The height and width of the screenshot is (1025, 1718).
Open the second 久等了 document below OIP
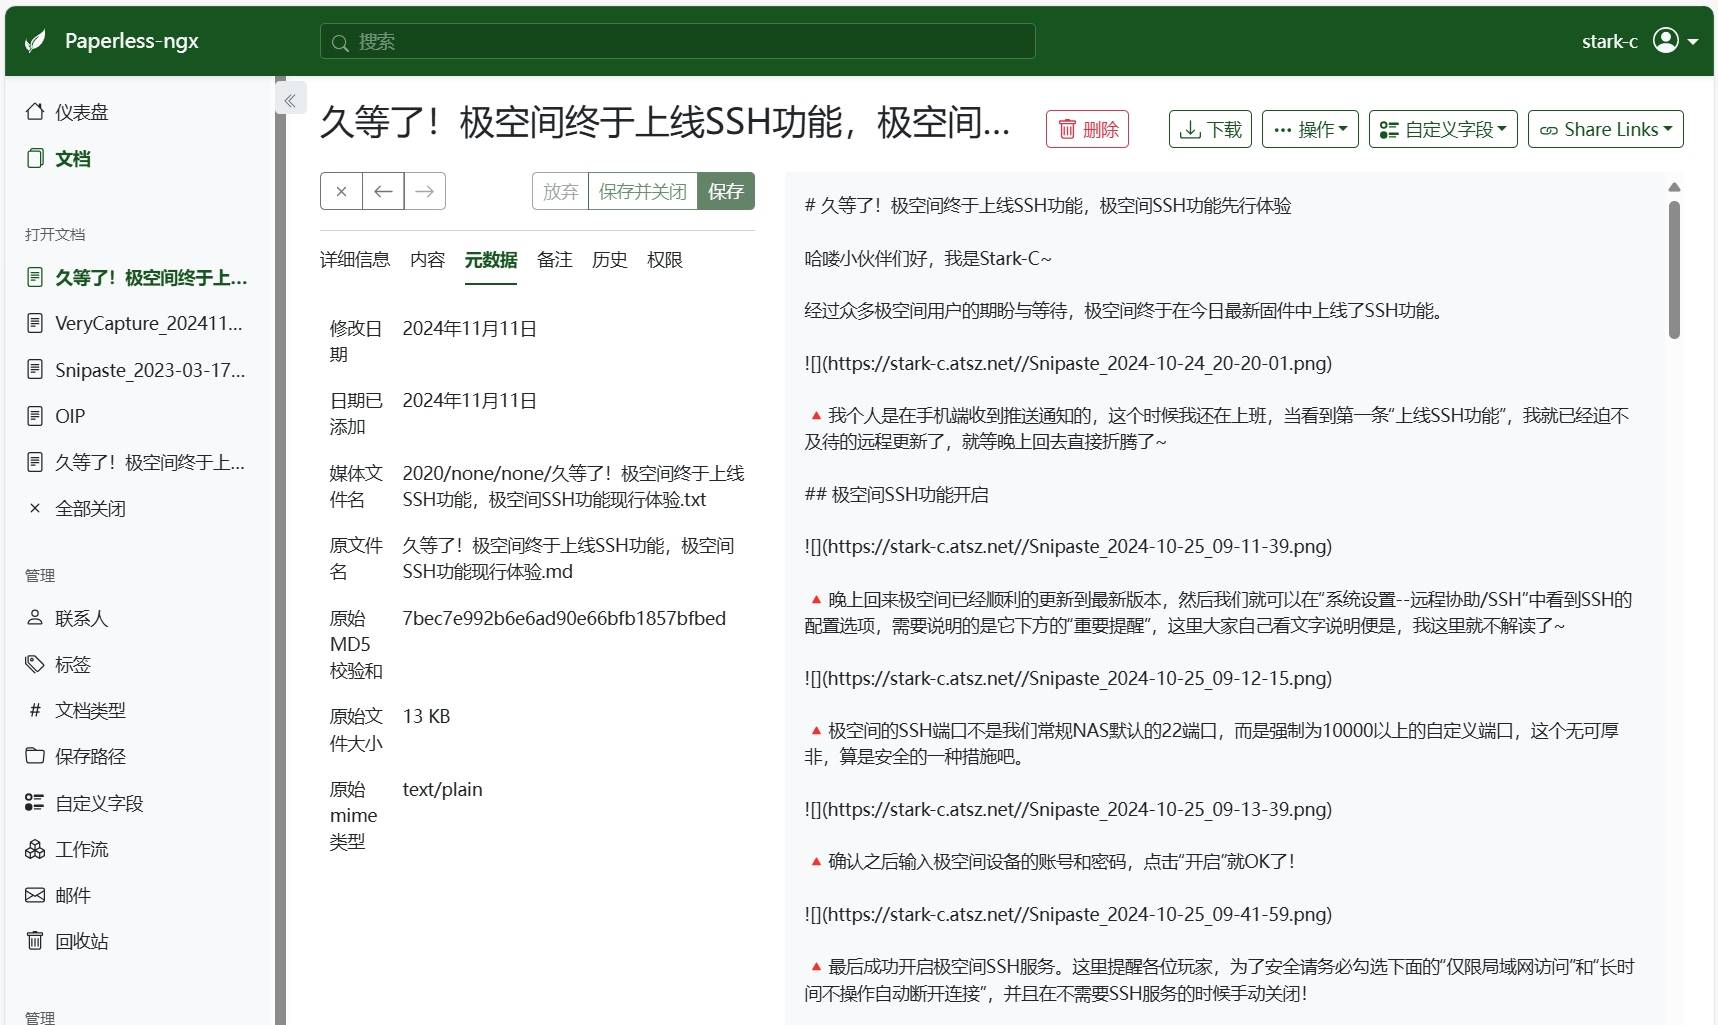tap(135, 462)
